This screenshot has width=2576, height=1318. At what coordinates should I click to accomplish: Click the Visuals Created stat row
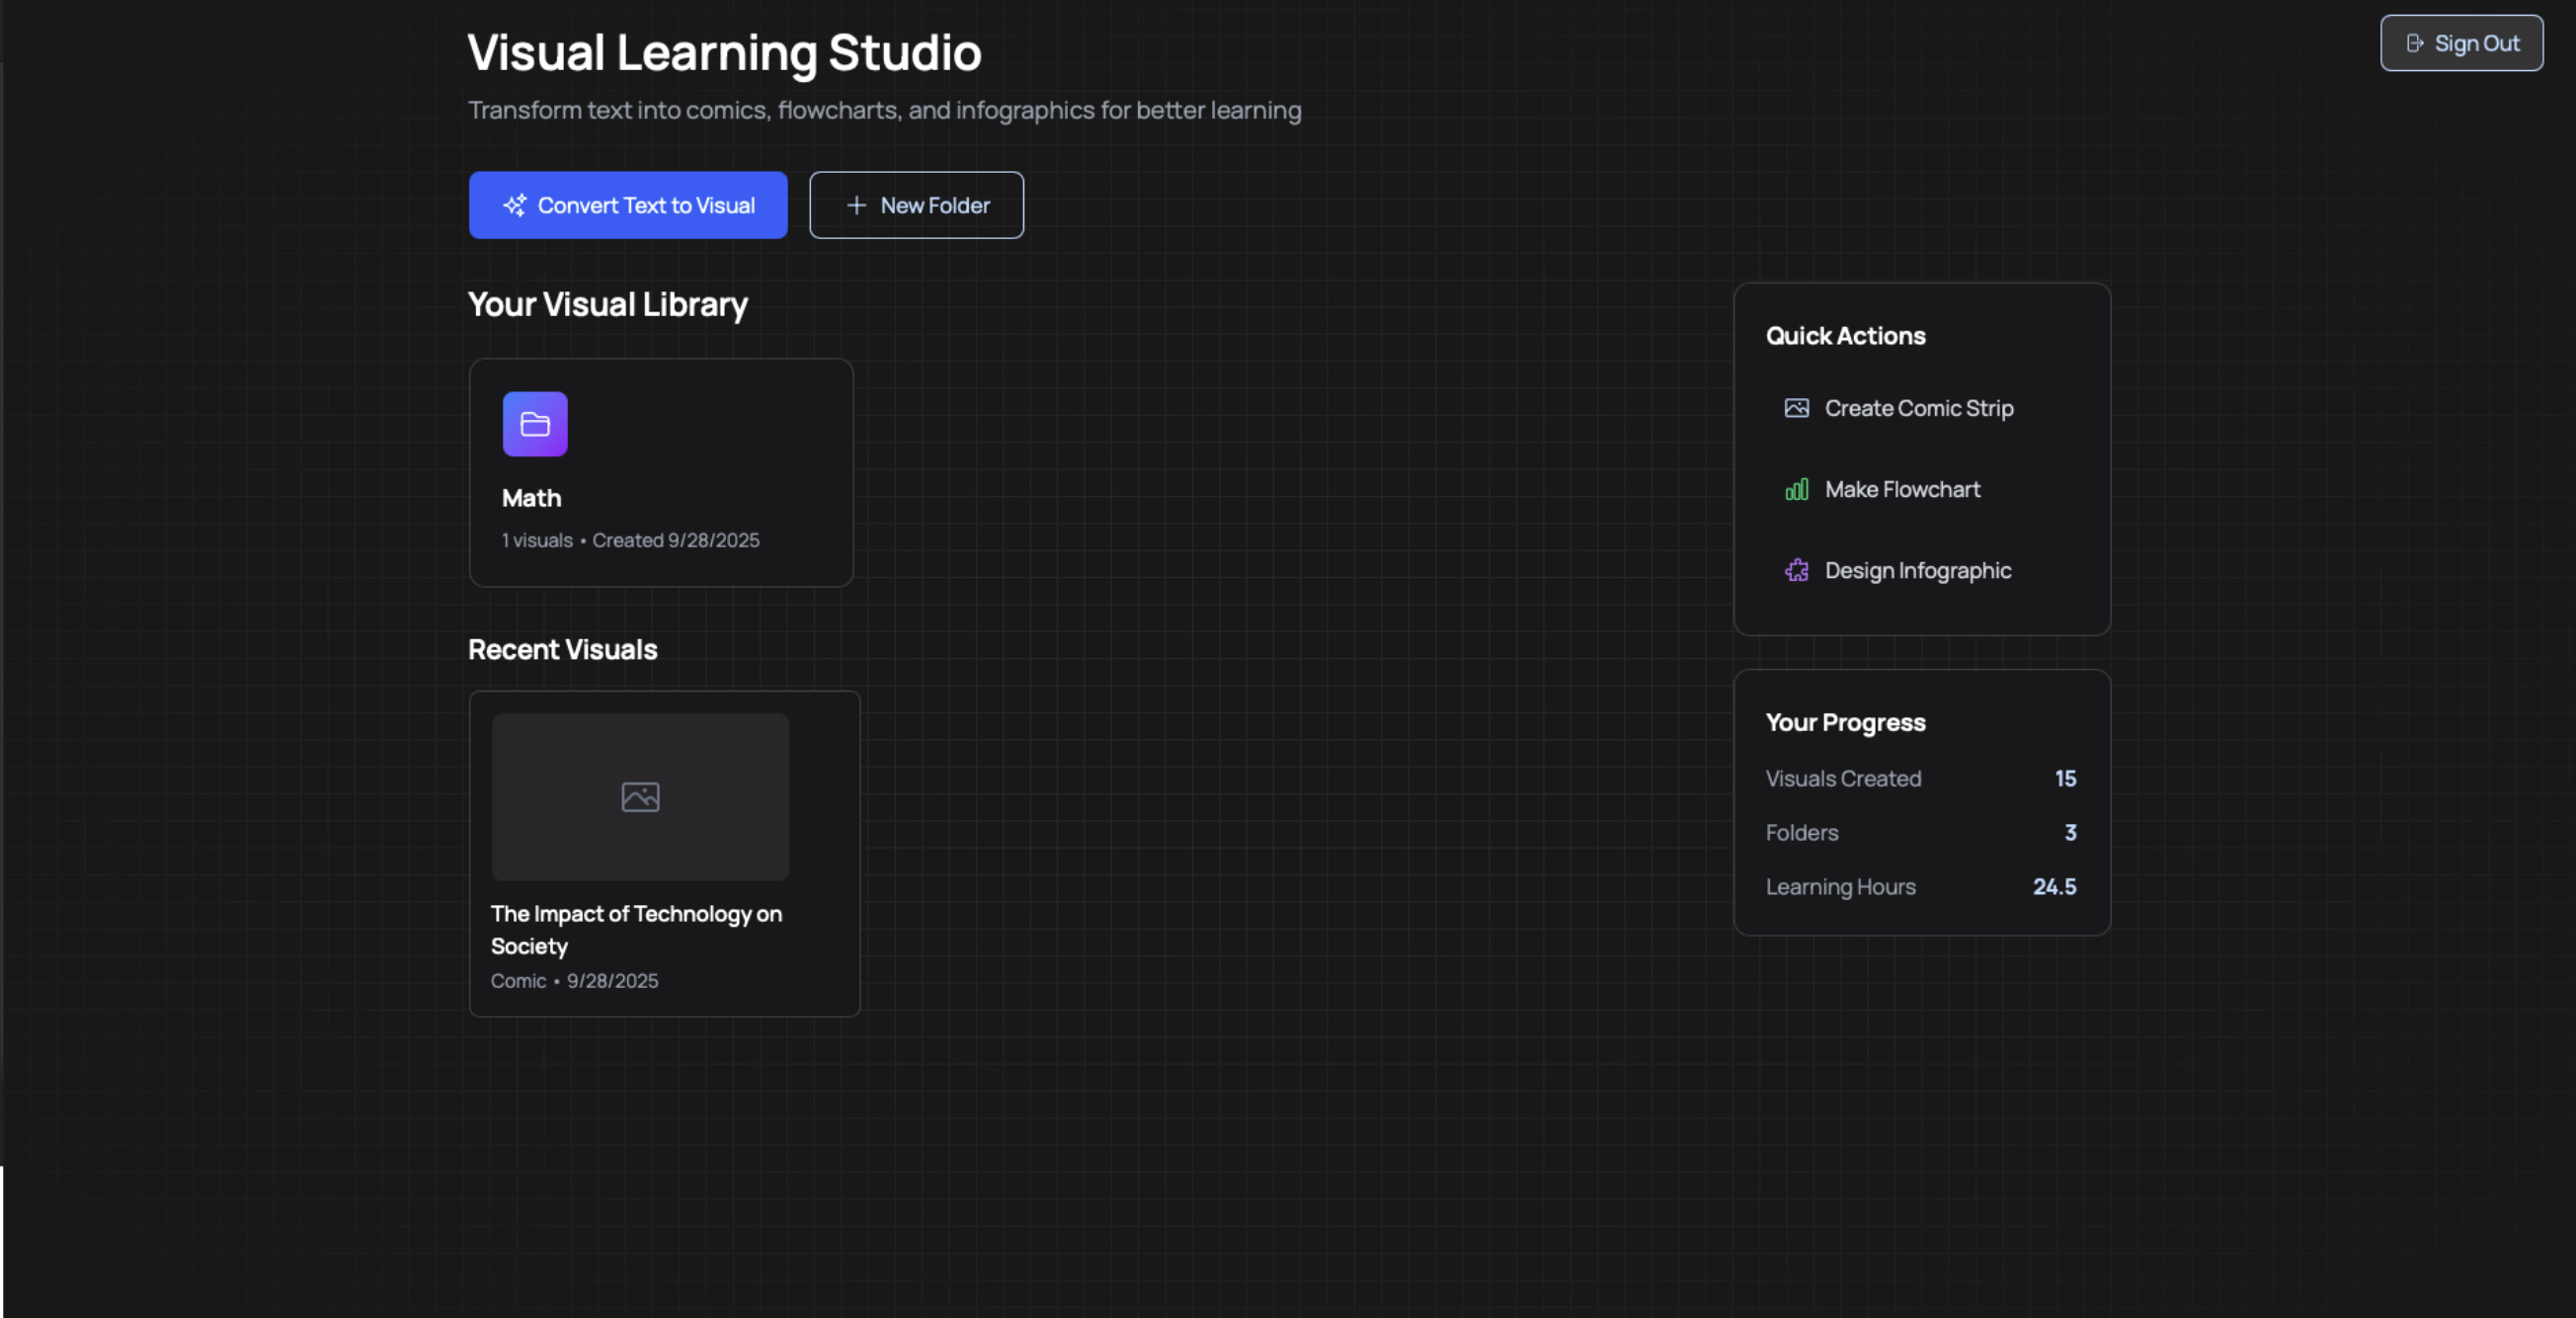[x=1920, y=778]
